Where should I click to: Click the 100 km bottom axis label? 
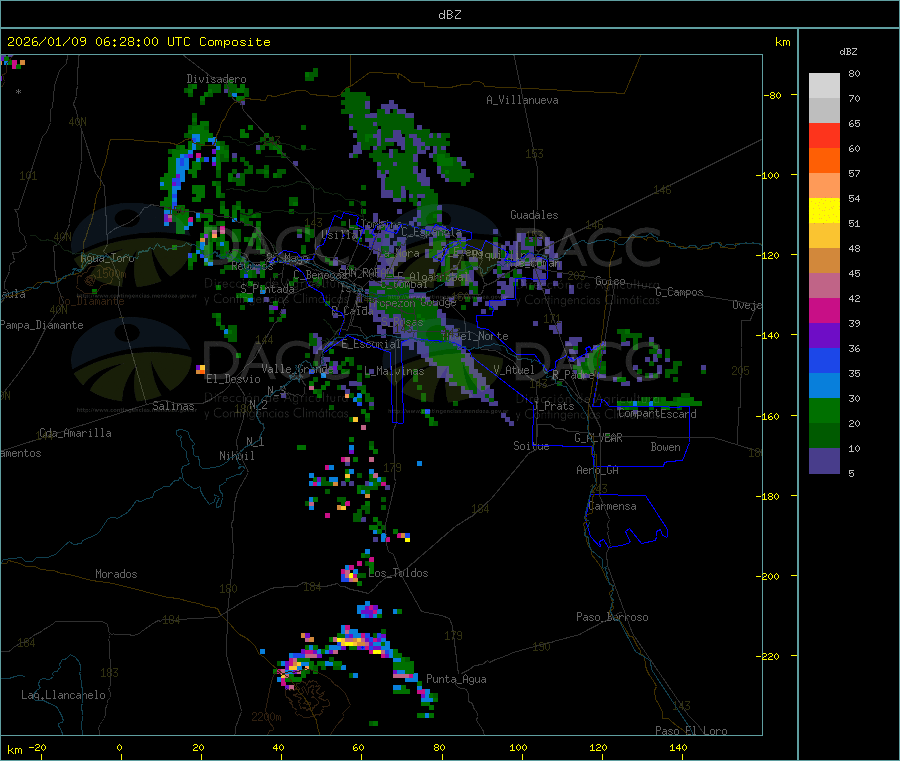[518, 747]
